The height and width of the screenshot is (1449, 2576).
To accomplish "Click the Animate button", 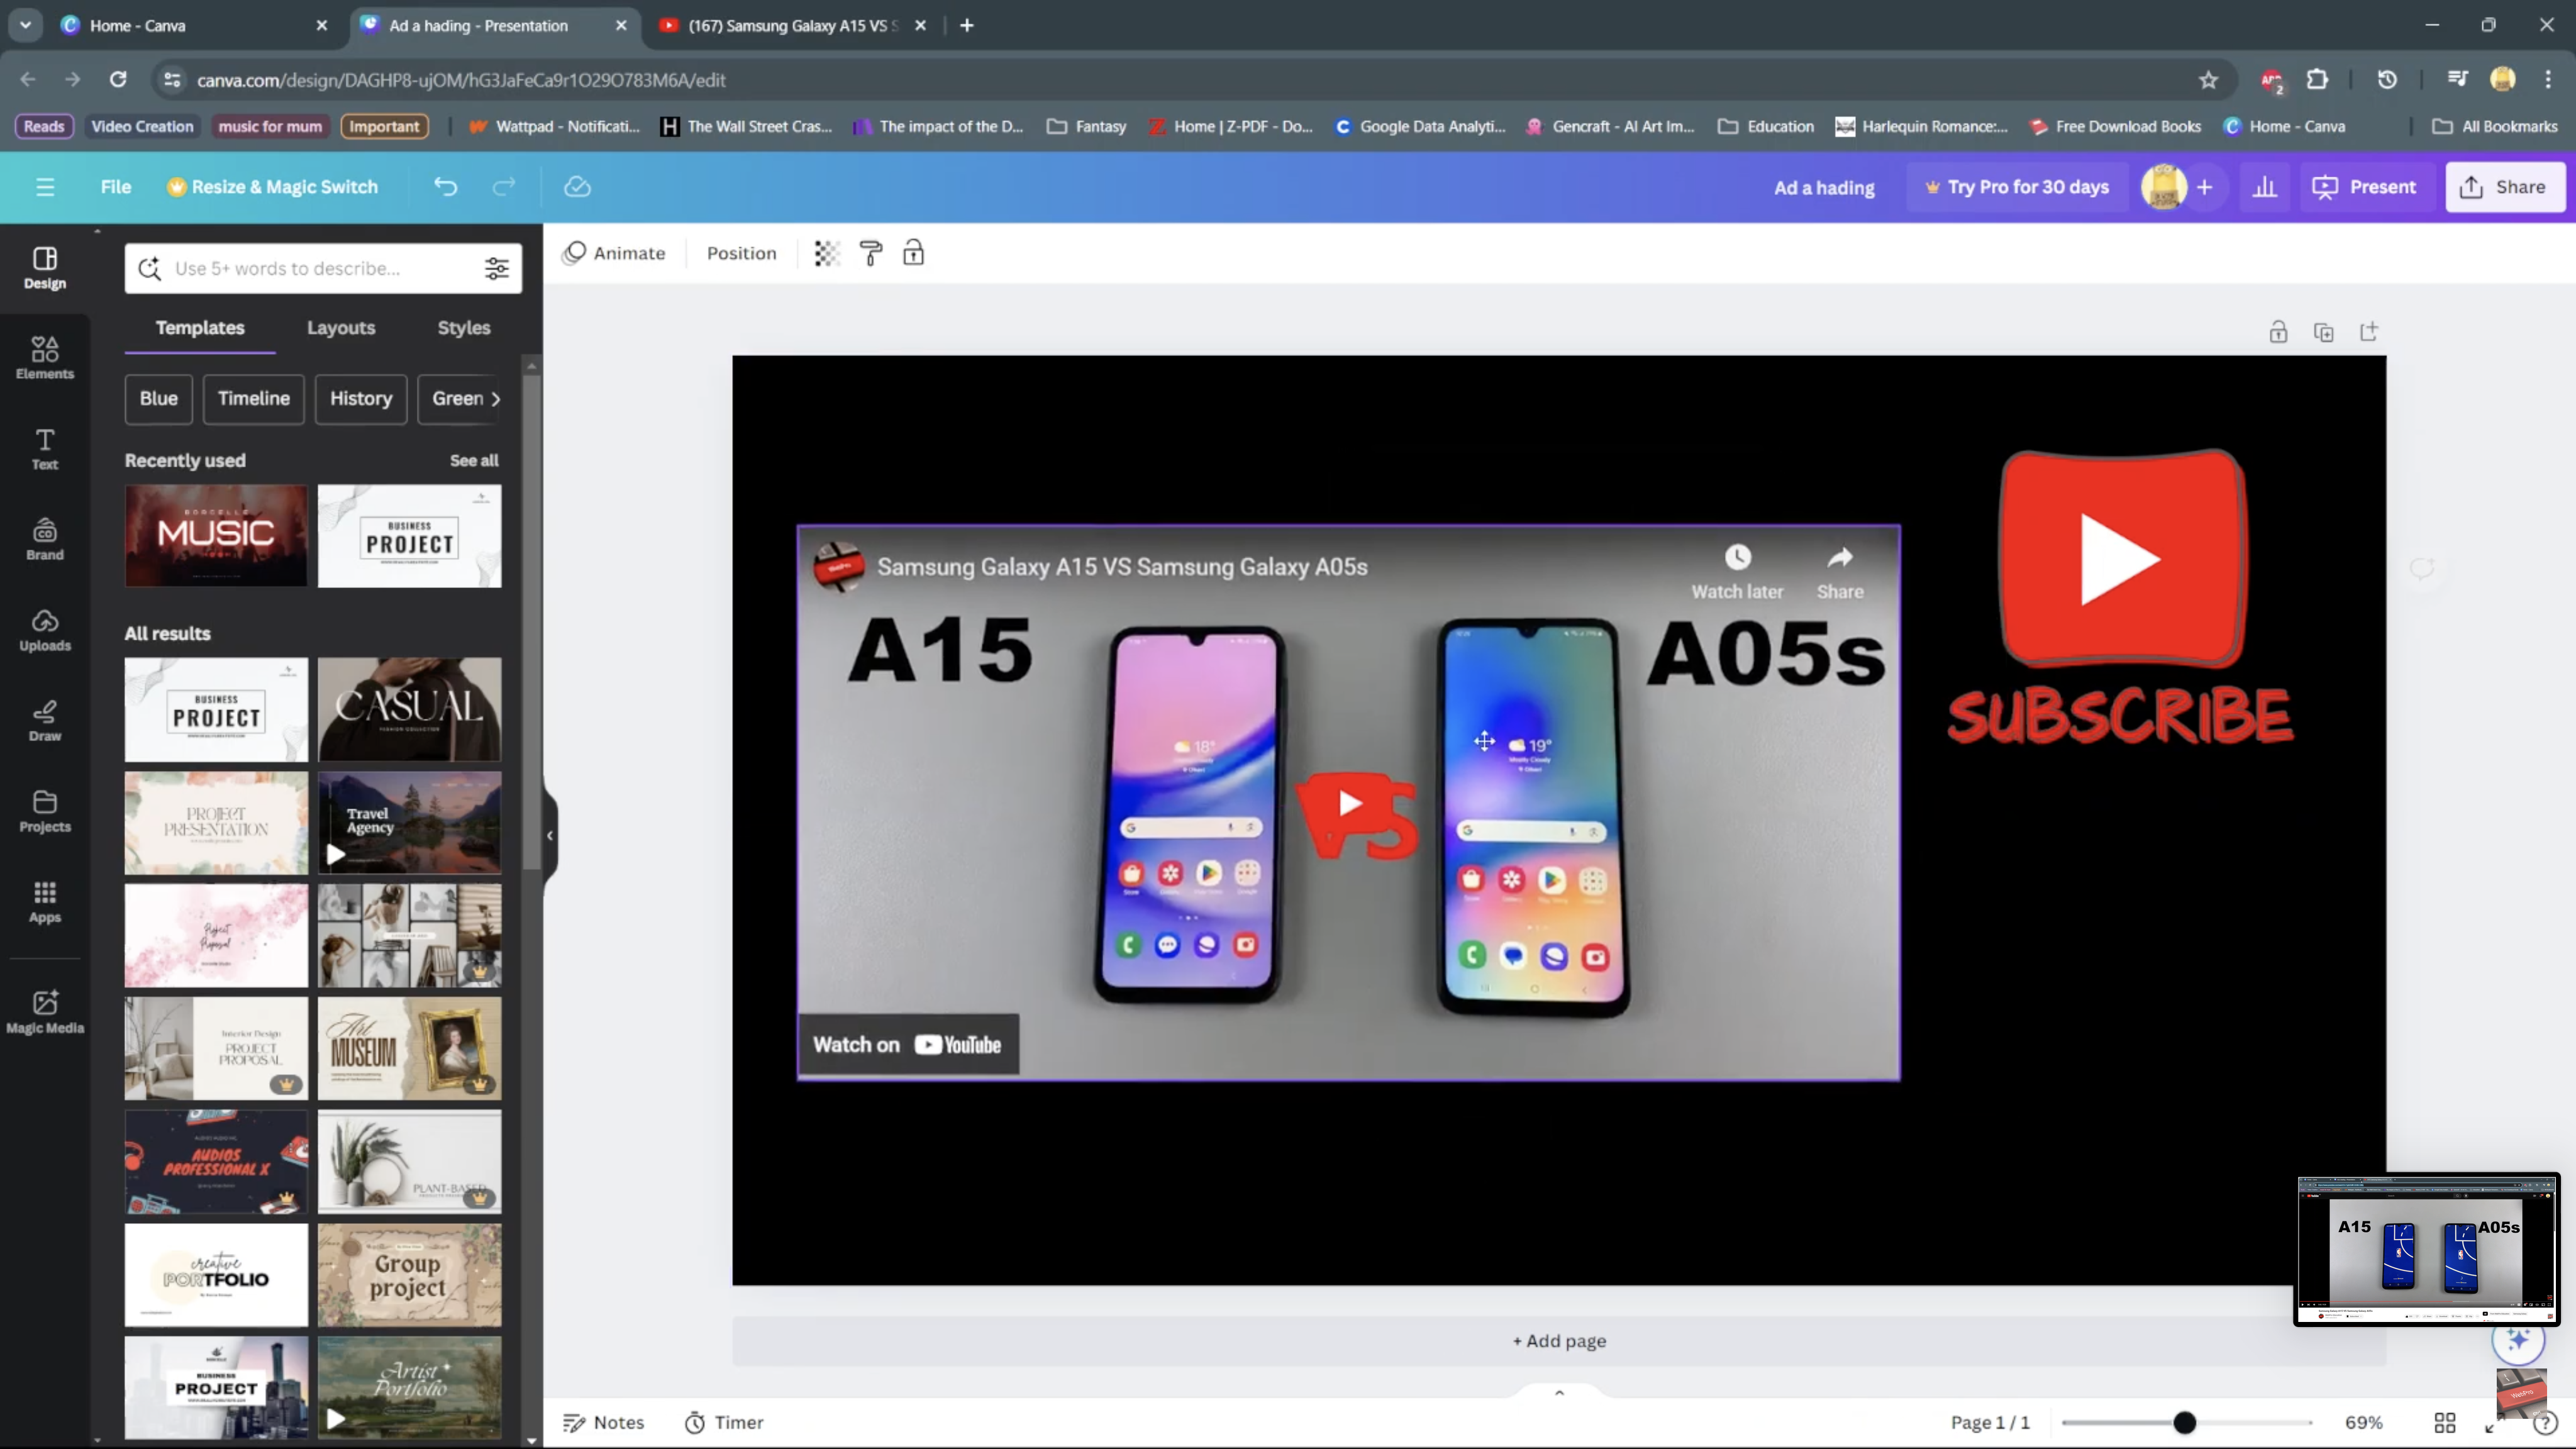I will pyautogui.click(x=614, y=253).
